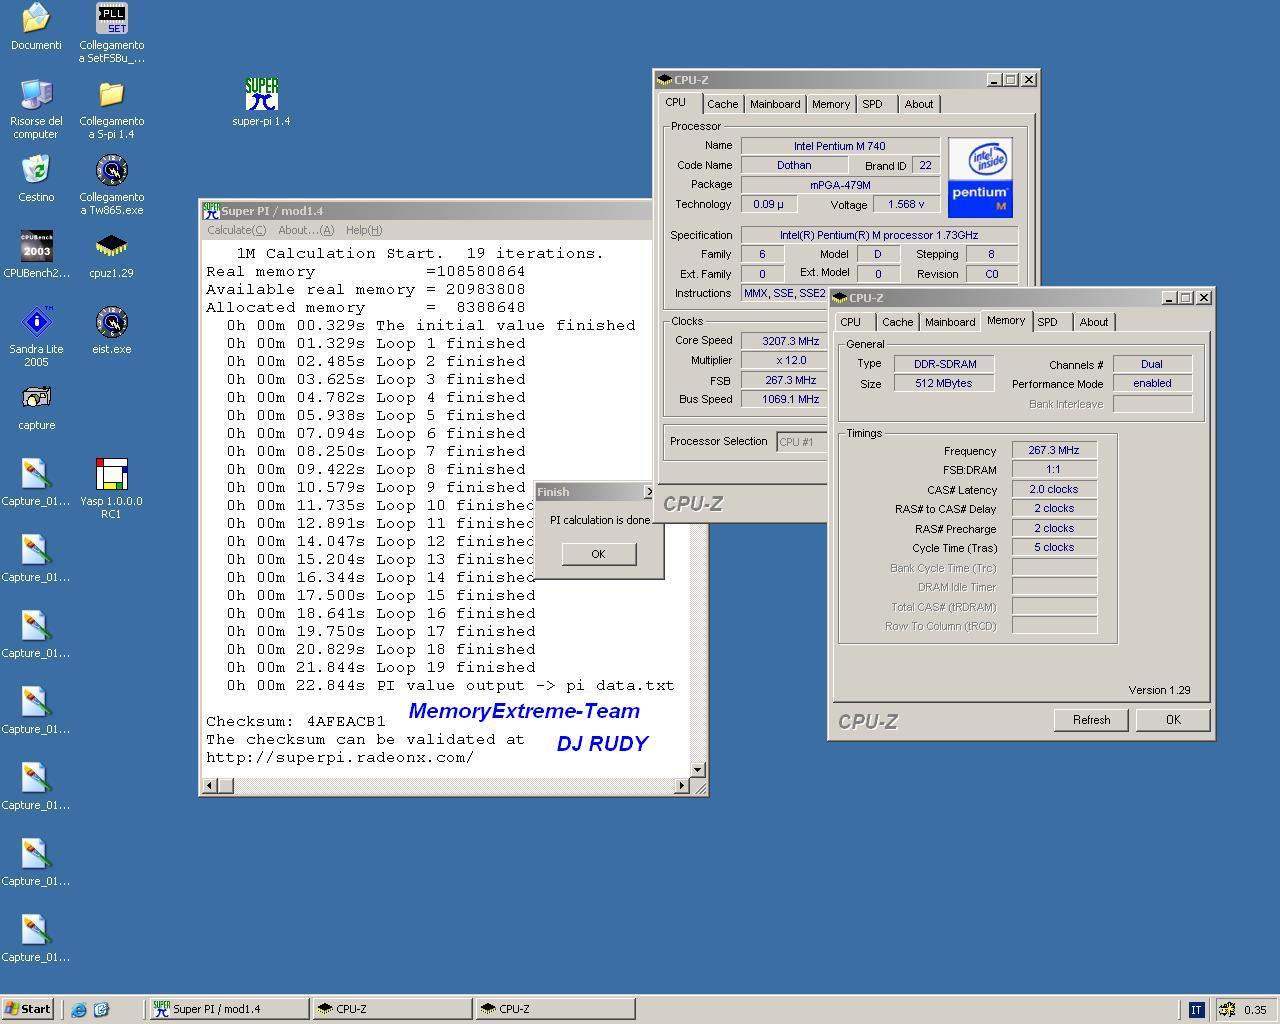
Task: Click OK in the Finish dialog
Action: 598,554
